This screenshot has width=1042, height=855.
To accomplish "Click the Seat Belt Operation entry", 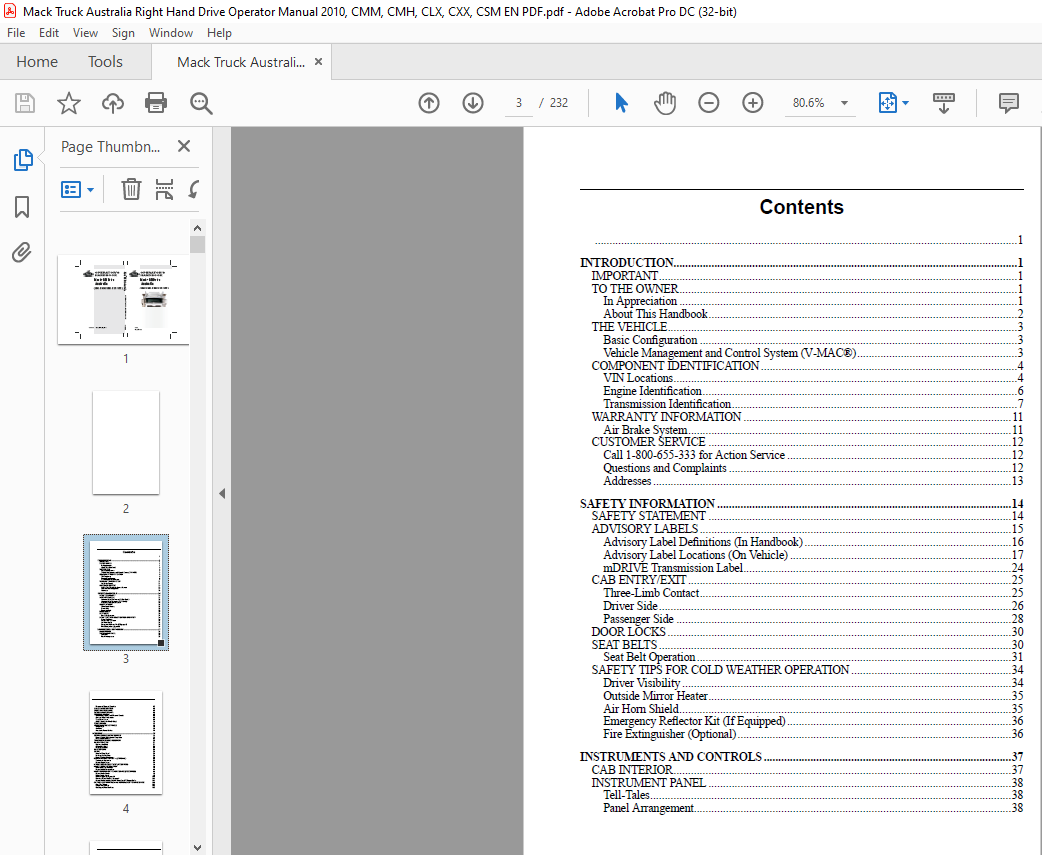I will coord(813,657).
